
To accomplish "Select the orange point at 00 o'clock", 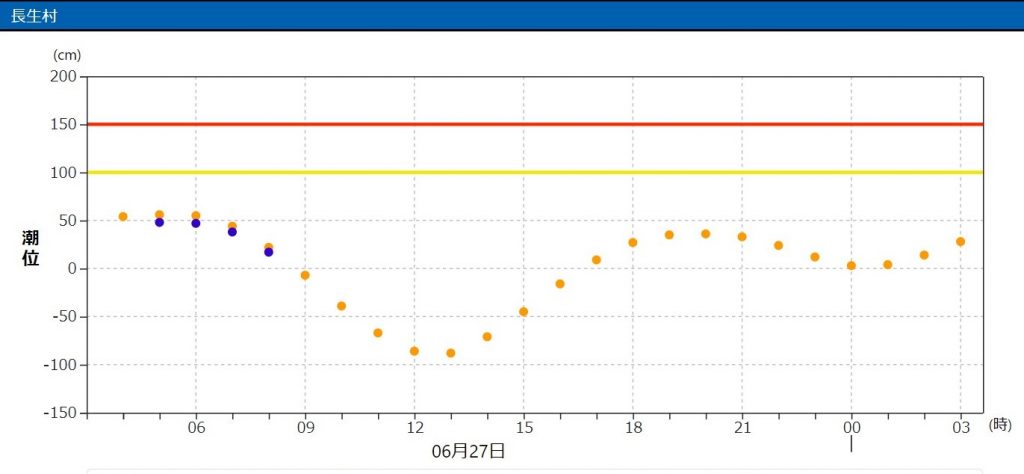I will (x=852, y=266).
